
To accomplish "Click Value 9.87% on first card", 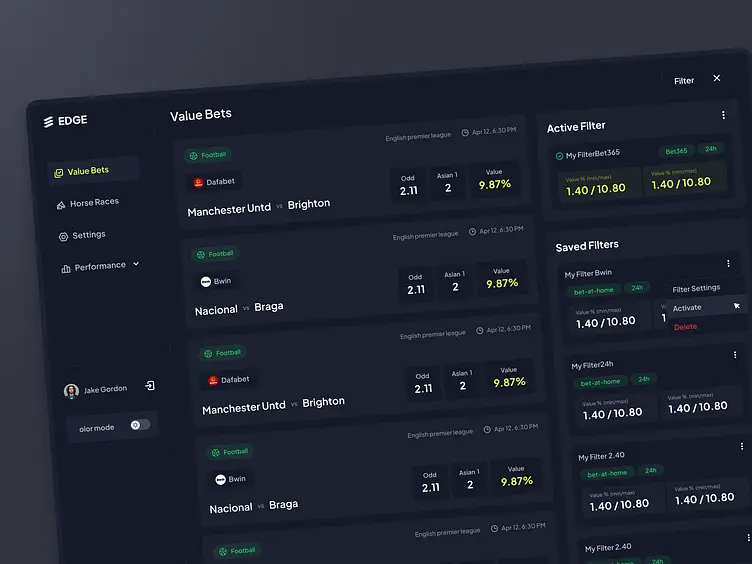I will pos(494,179).
